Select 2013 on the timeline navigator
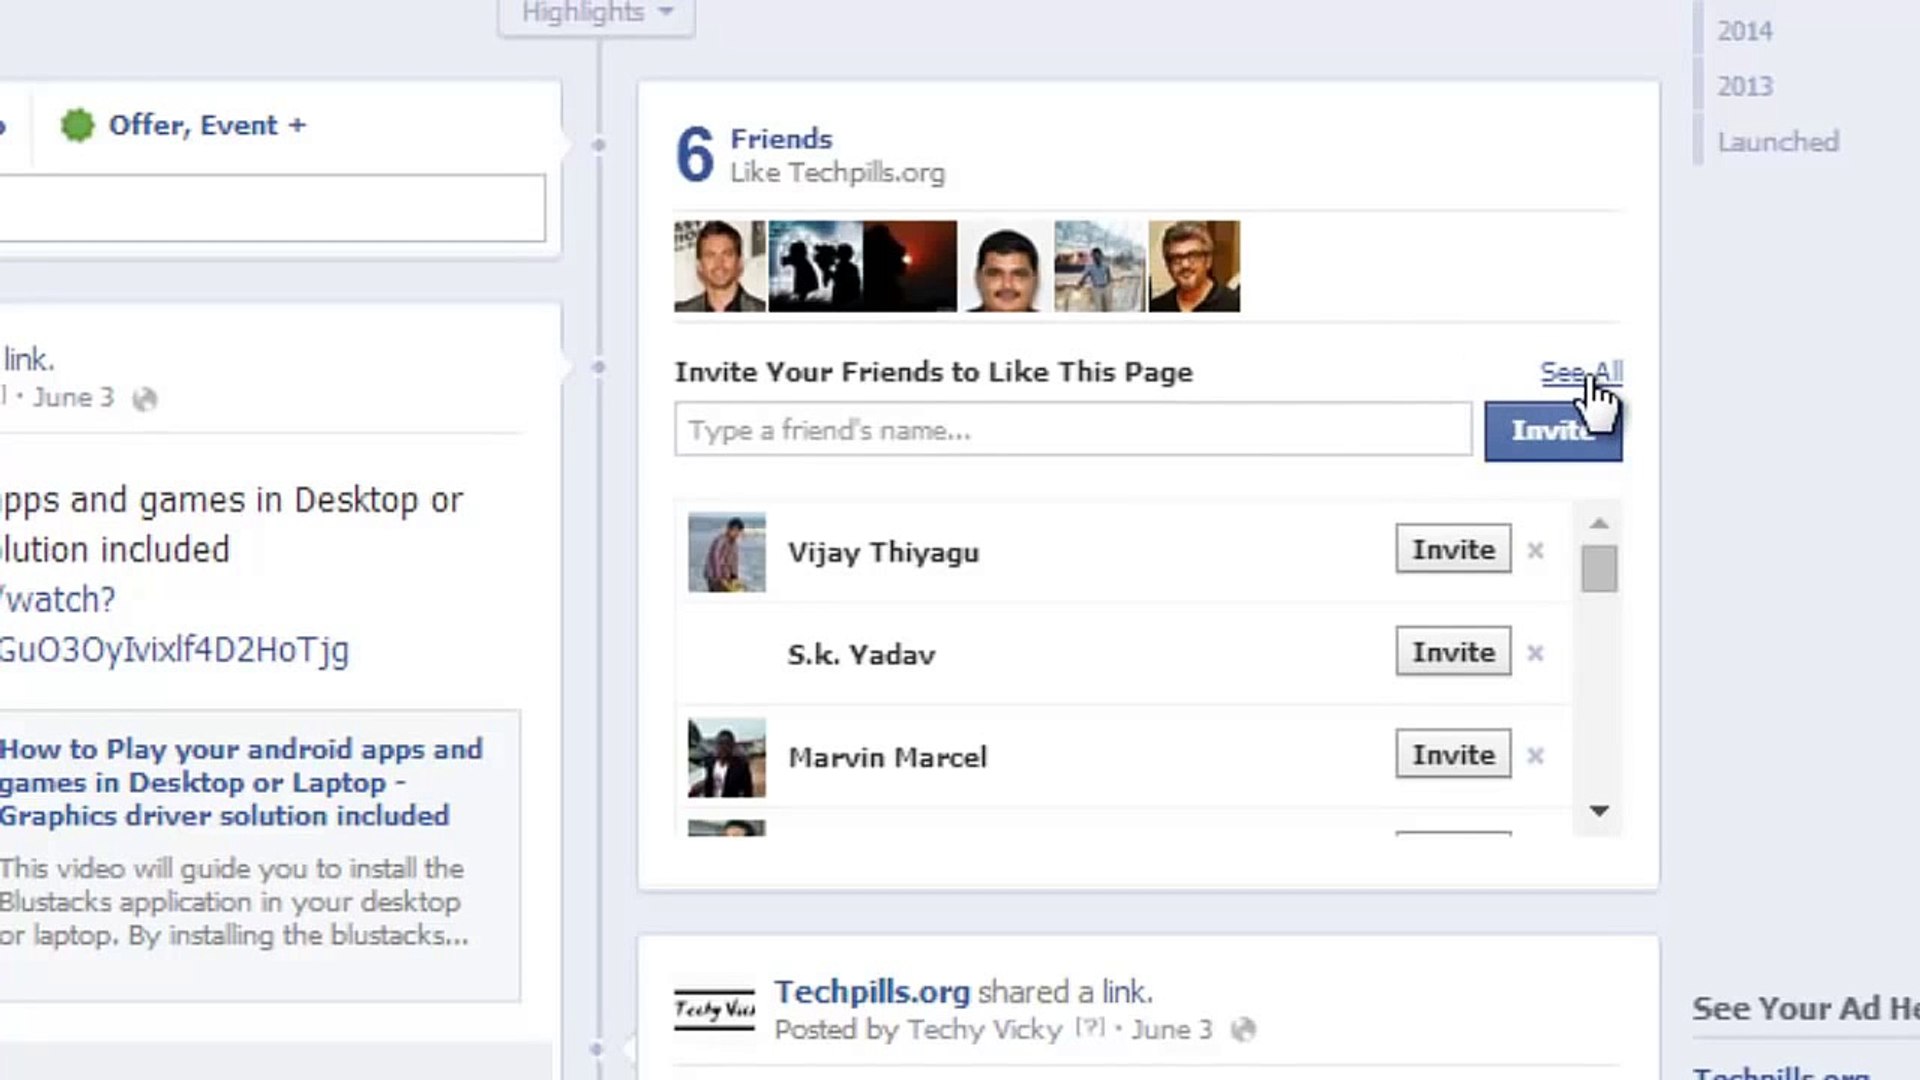 pyautogui.click(x=1744, y=86)
